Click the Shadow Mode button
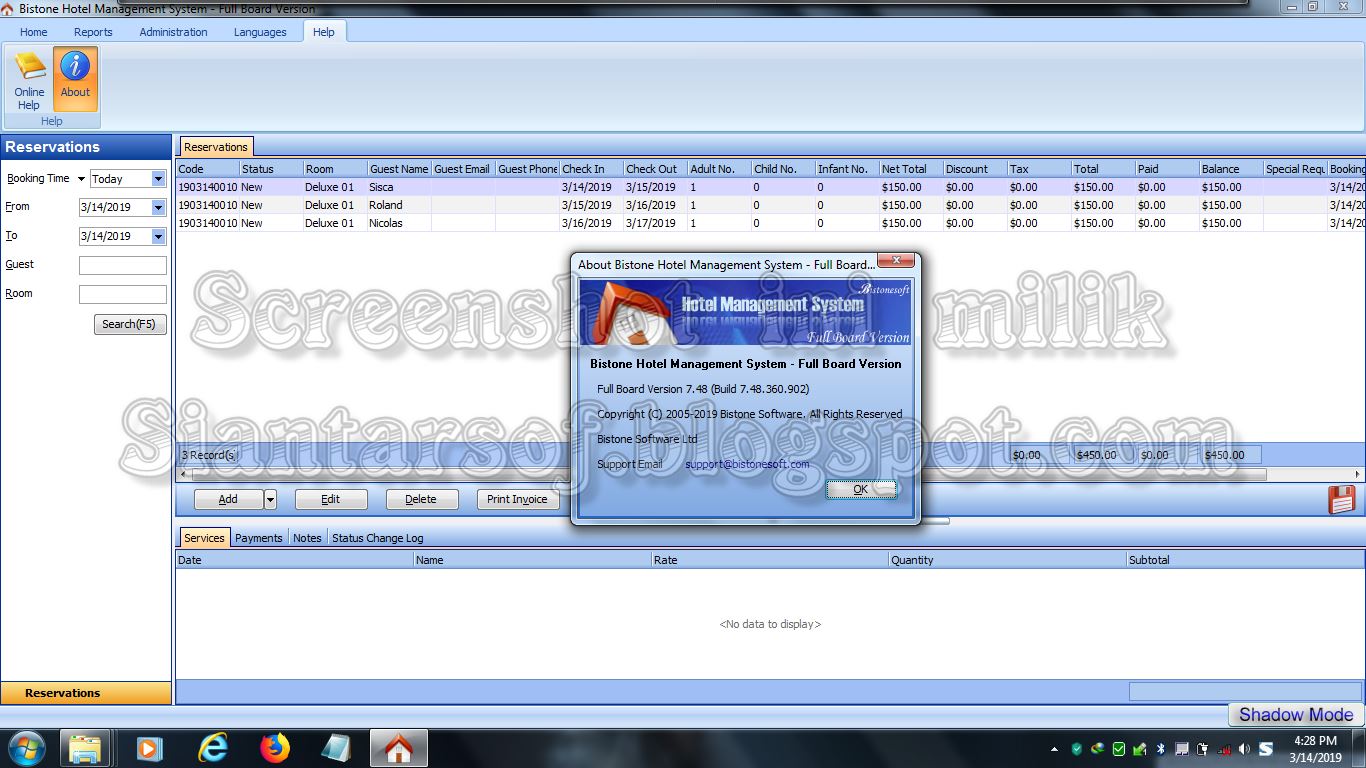This screenshot has height=768, width=1366. click(x=1296, y=714)
